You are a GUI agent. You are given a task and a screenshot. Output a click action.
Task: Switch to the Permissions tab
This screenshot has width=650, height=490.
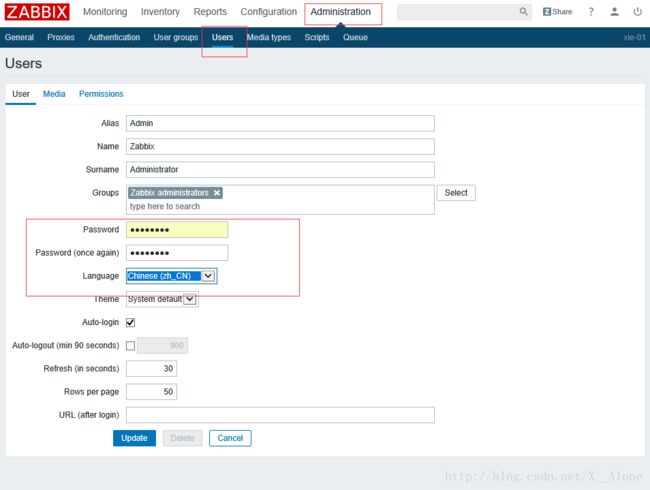point(101,94)
